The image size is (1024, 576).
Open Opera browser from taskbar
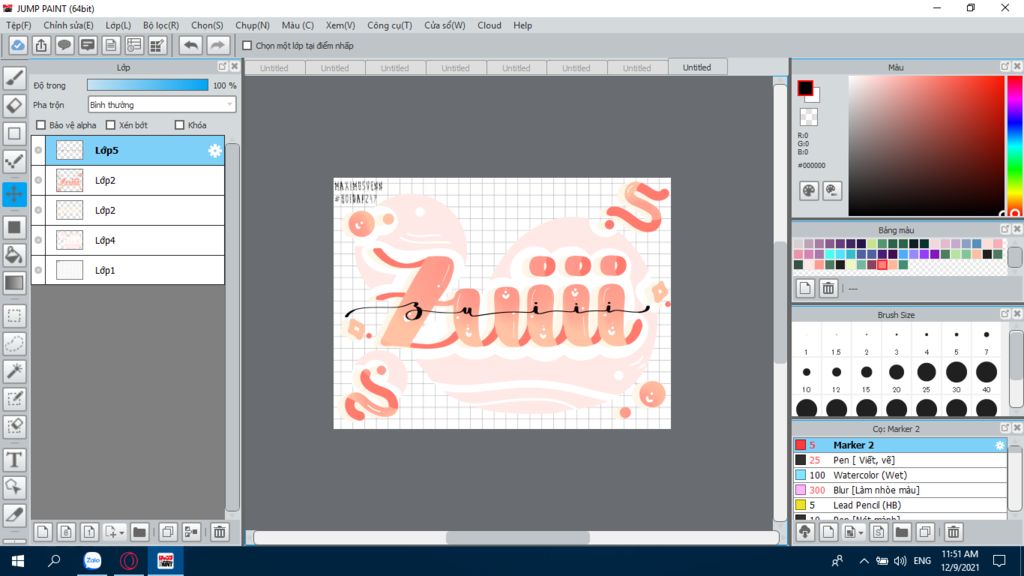pyautogui.click(x=129, y=561)
